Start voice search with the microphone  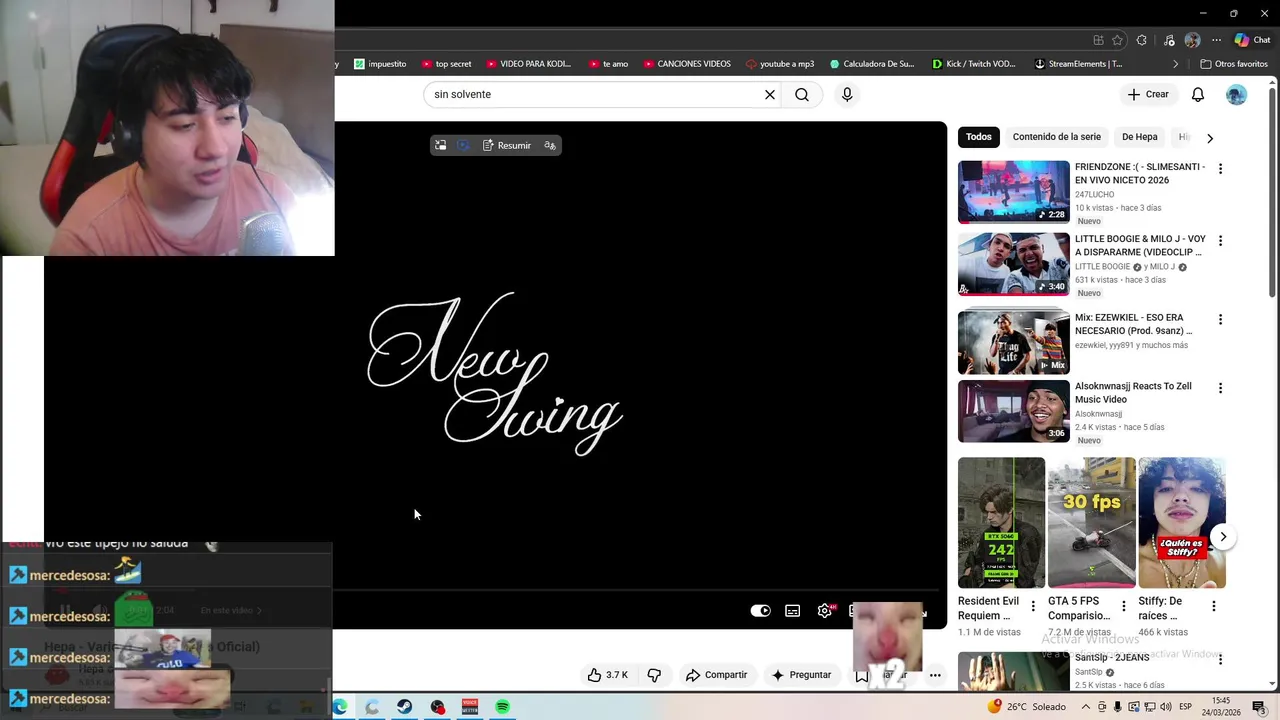847,94
